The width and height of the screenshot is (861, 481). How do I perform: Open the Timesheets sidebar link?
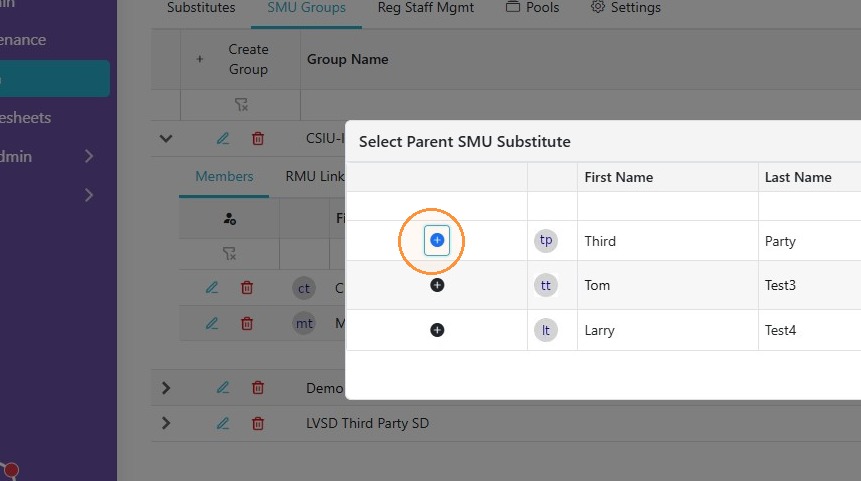25,118
